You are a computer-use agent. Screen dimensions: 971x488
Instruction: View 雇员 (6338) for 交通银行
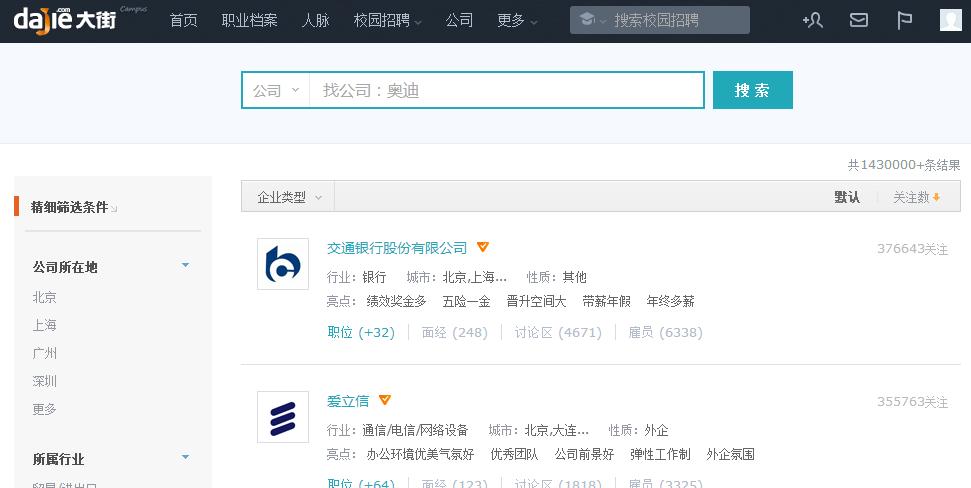(666, 333)
